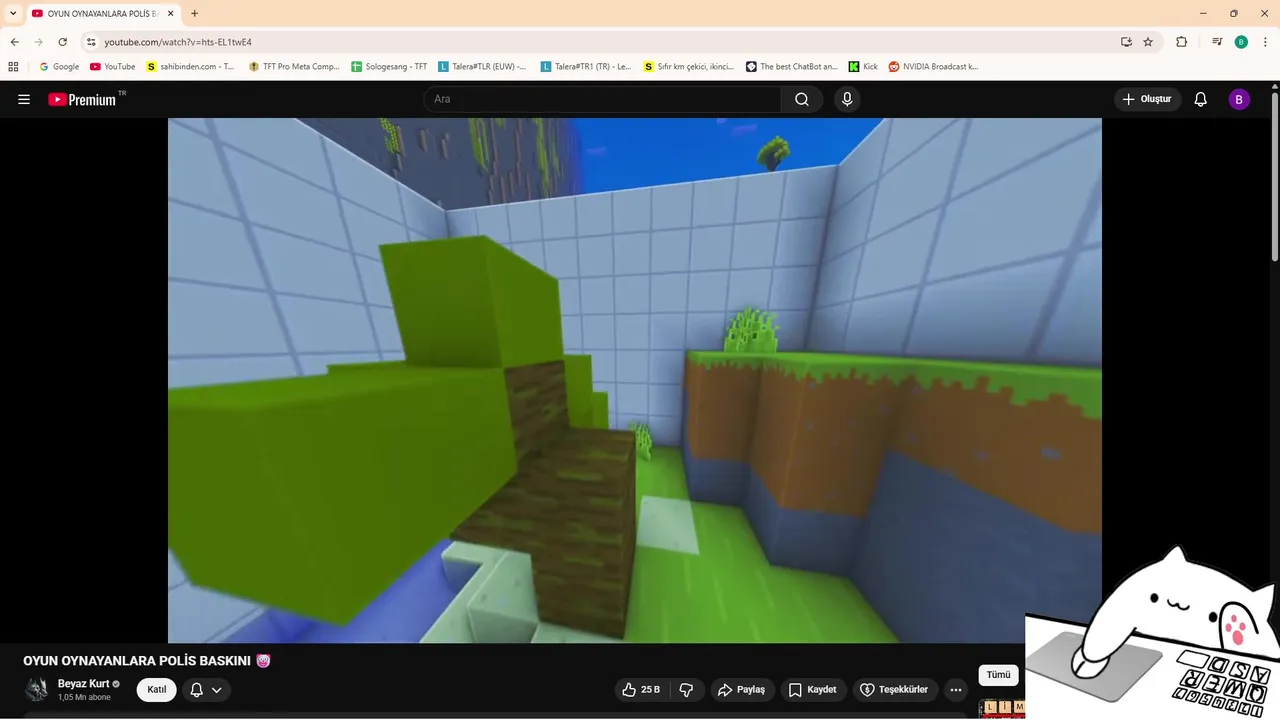Open The best ChatBot bookmark

[x=792, y=67]
